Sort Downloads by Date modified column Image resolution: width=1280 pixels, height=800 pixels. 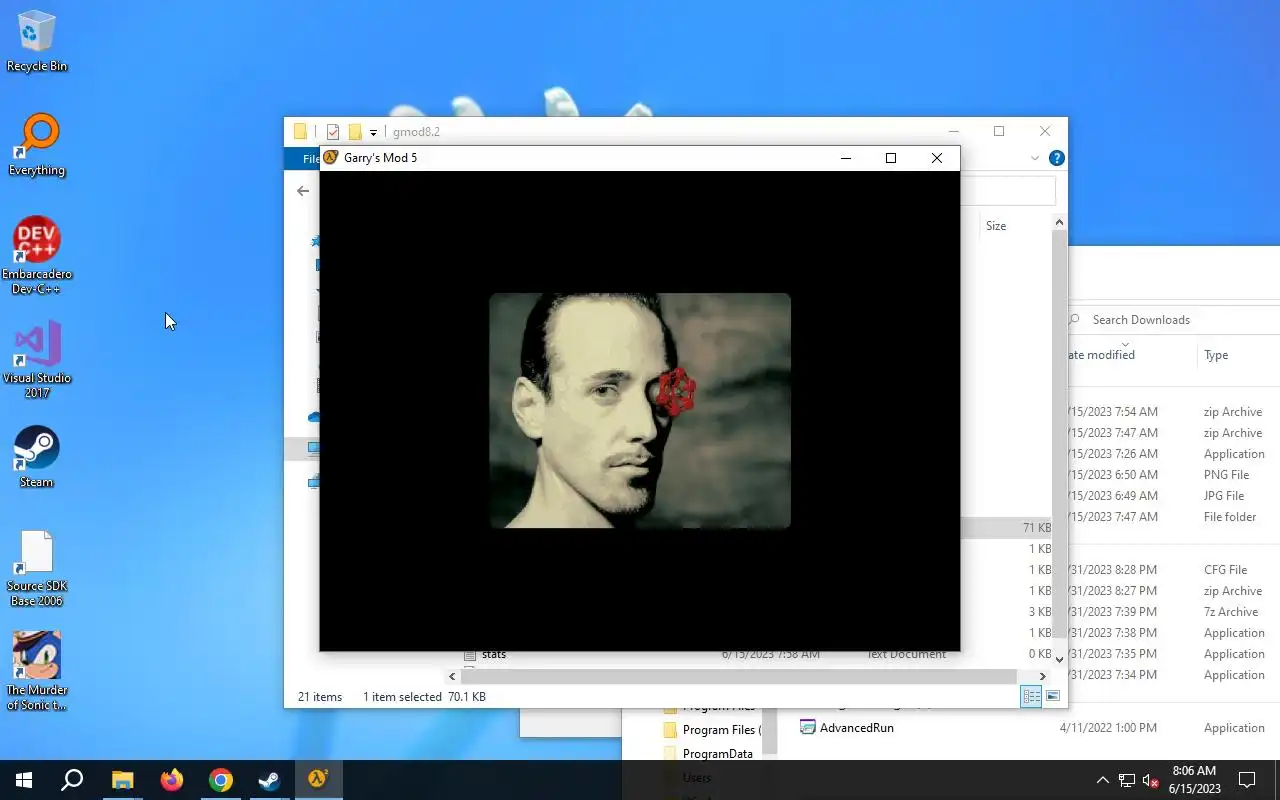click(x=1100, y=355)
